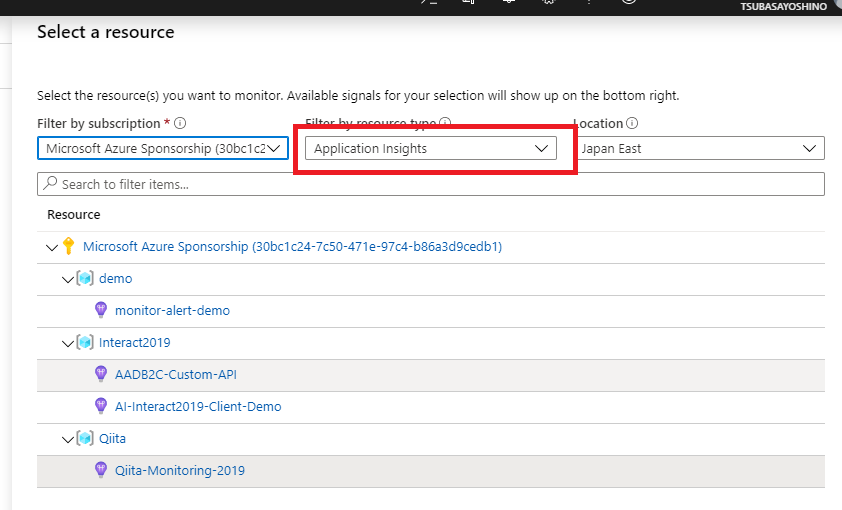Click the info icon next to Filter by resource type
The image size is (842, 510).
click(x=445, y=122)
